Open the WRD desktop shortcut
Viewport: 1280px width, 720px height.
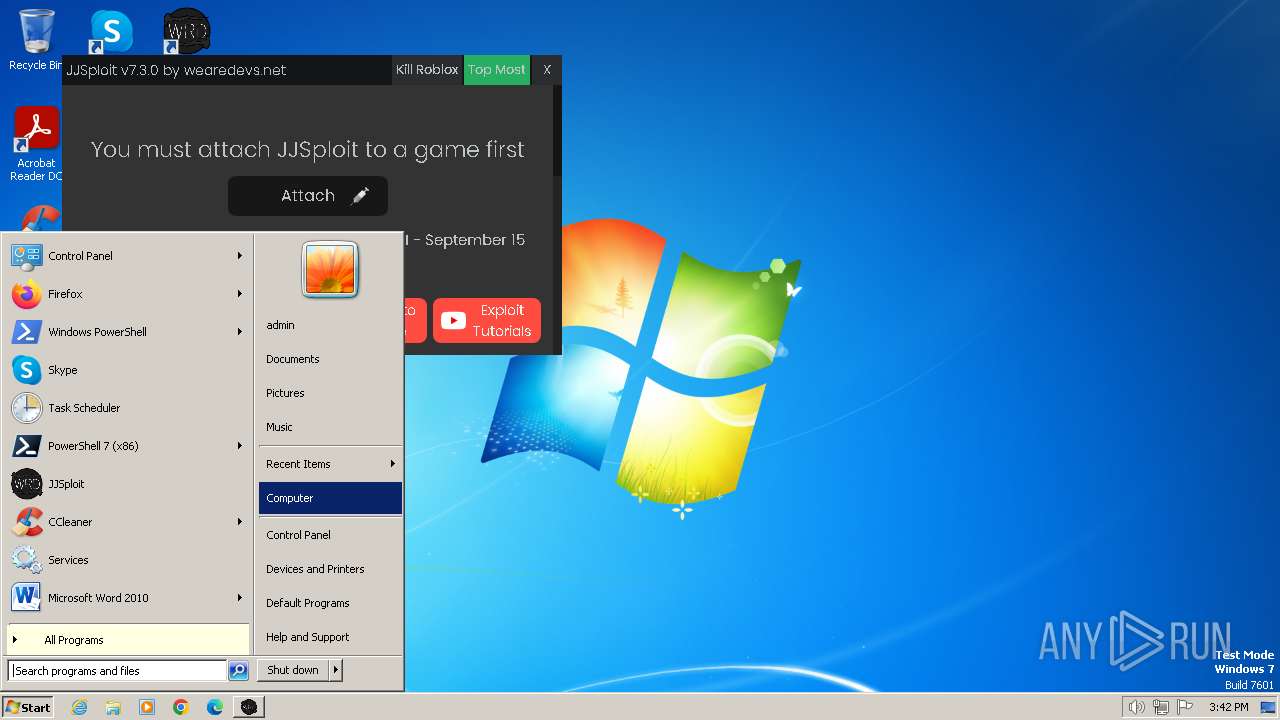187,31
